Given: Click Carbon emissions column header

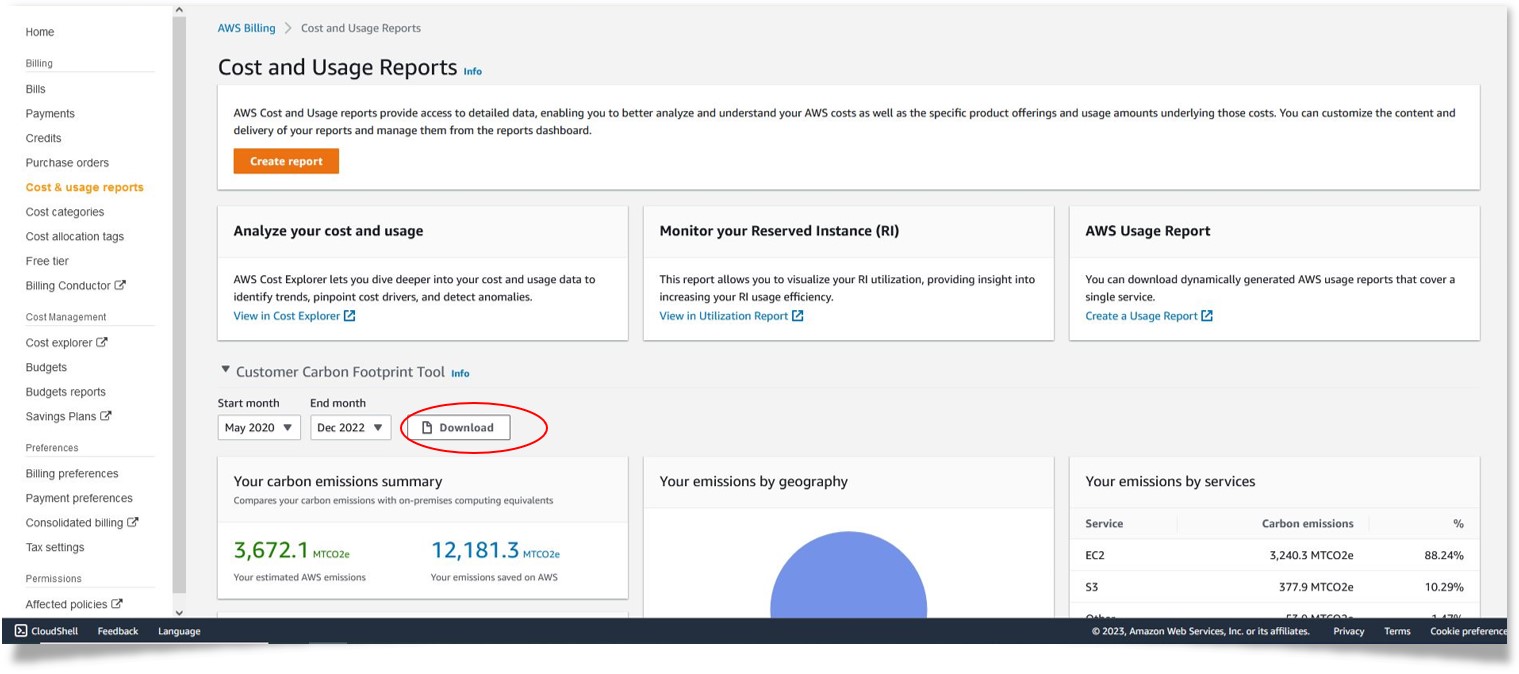Looking at the screenshot, I should (x=1307, y=523).
